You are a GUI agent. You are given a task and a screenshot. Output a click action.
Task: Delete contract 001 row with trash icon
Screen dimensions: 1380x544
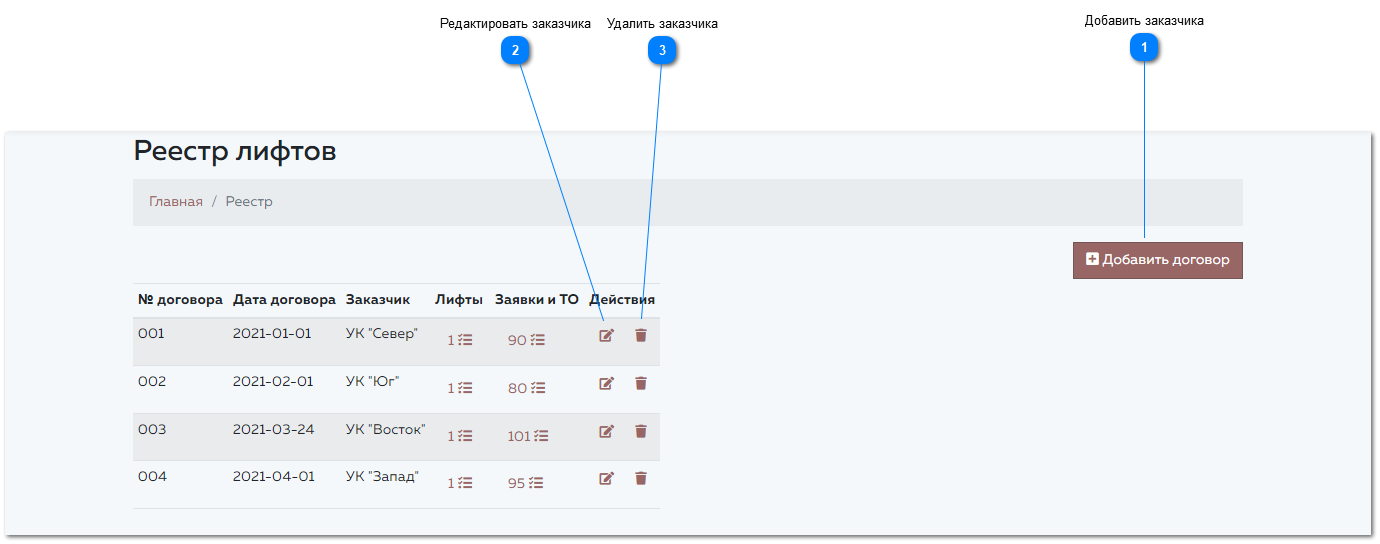[x=641, y=335]
